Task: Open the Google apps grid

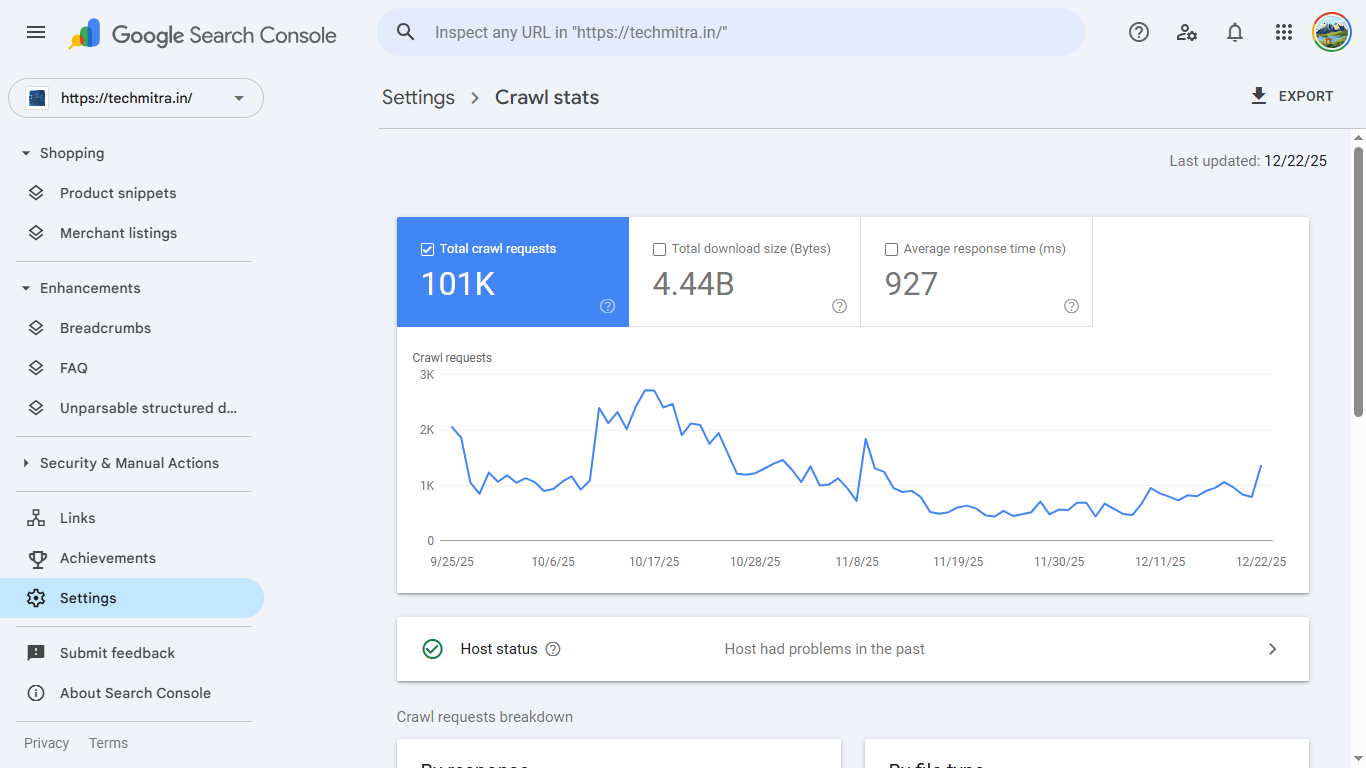Action: click(1284, 32)
